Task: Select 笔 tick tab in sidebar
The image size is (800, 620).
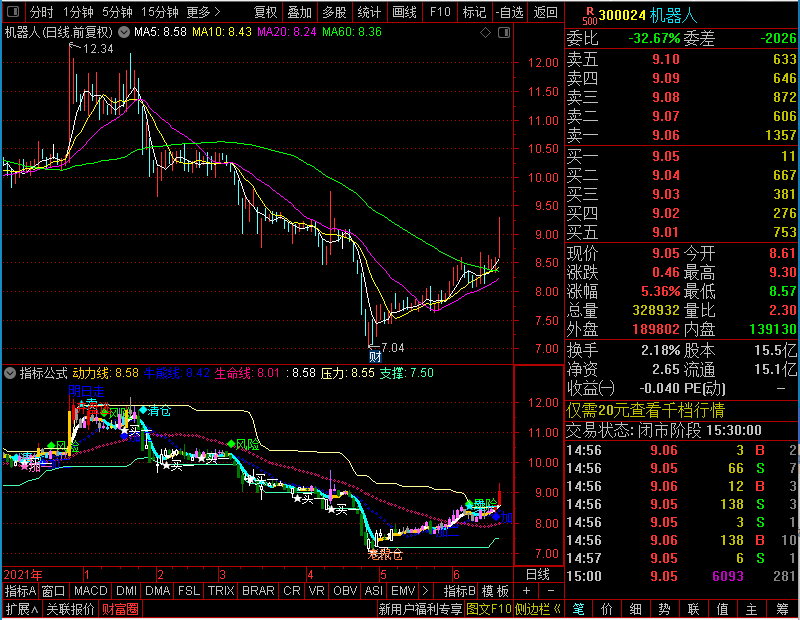Action: point(578,609)
